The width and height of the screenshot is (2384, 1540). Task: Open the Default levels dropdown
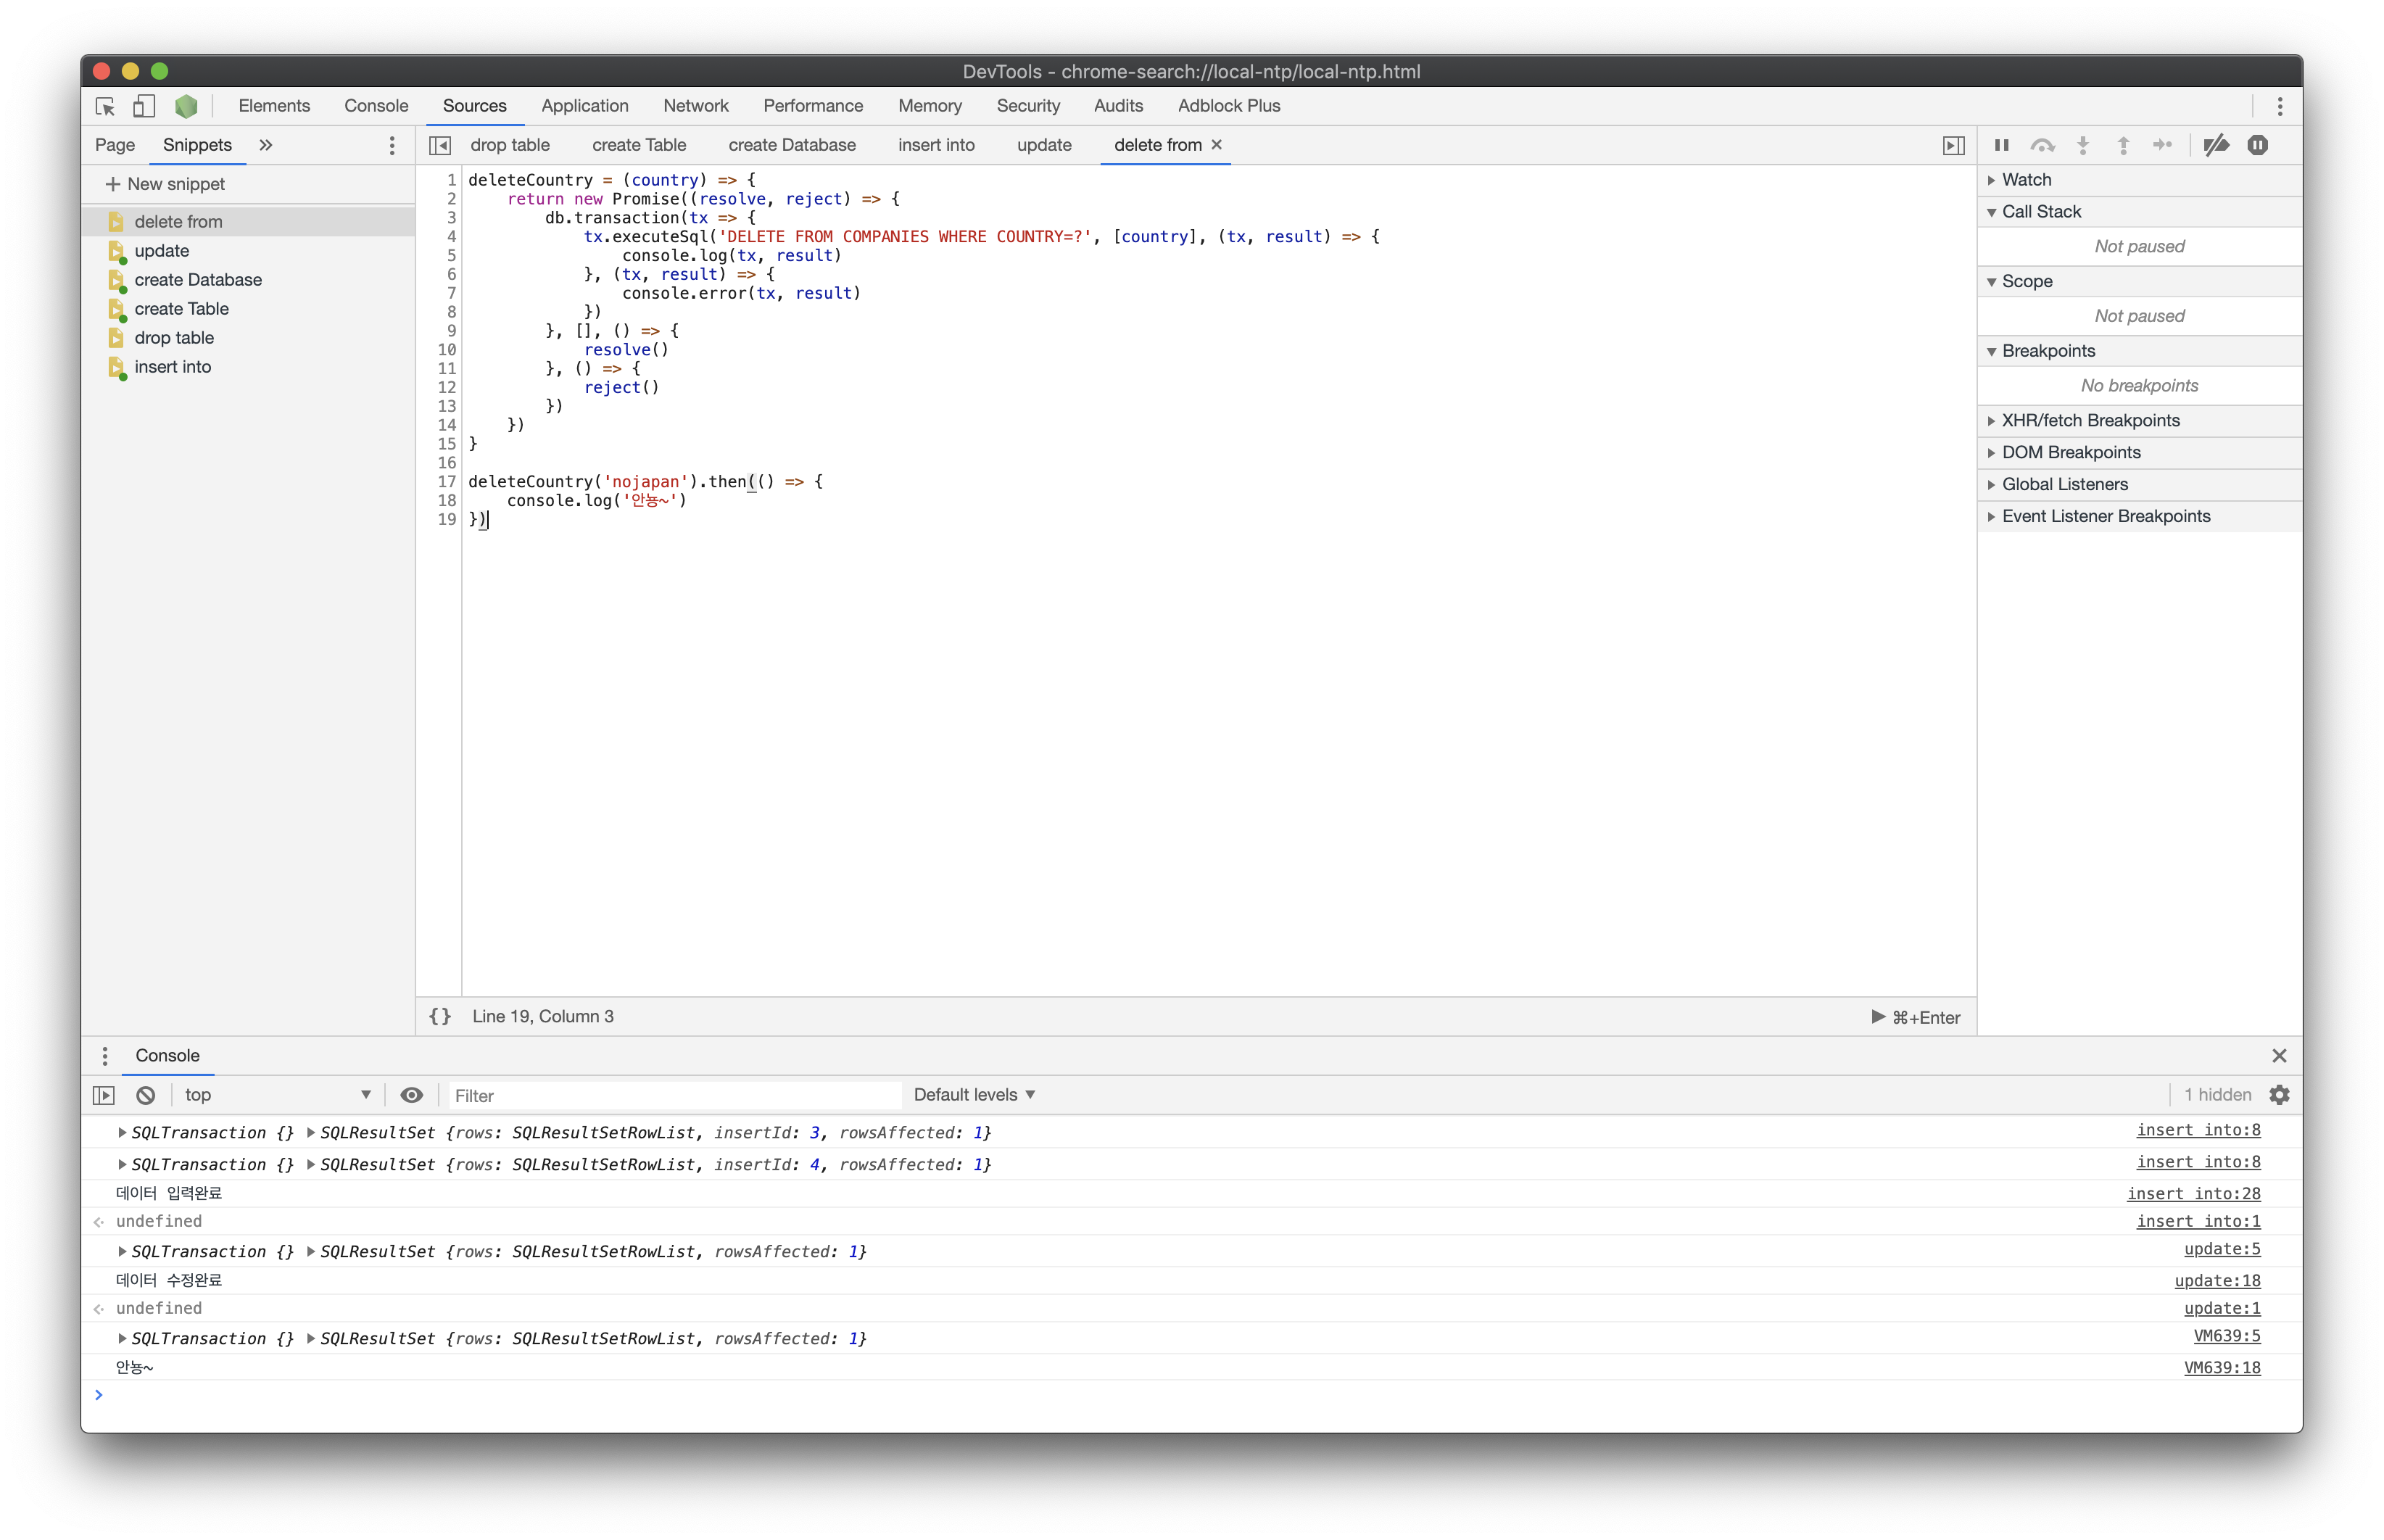click(974, 1095)
